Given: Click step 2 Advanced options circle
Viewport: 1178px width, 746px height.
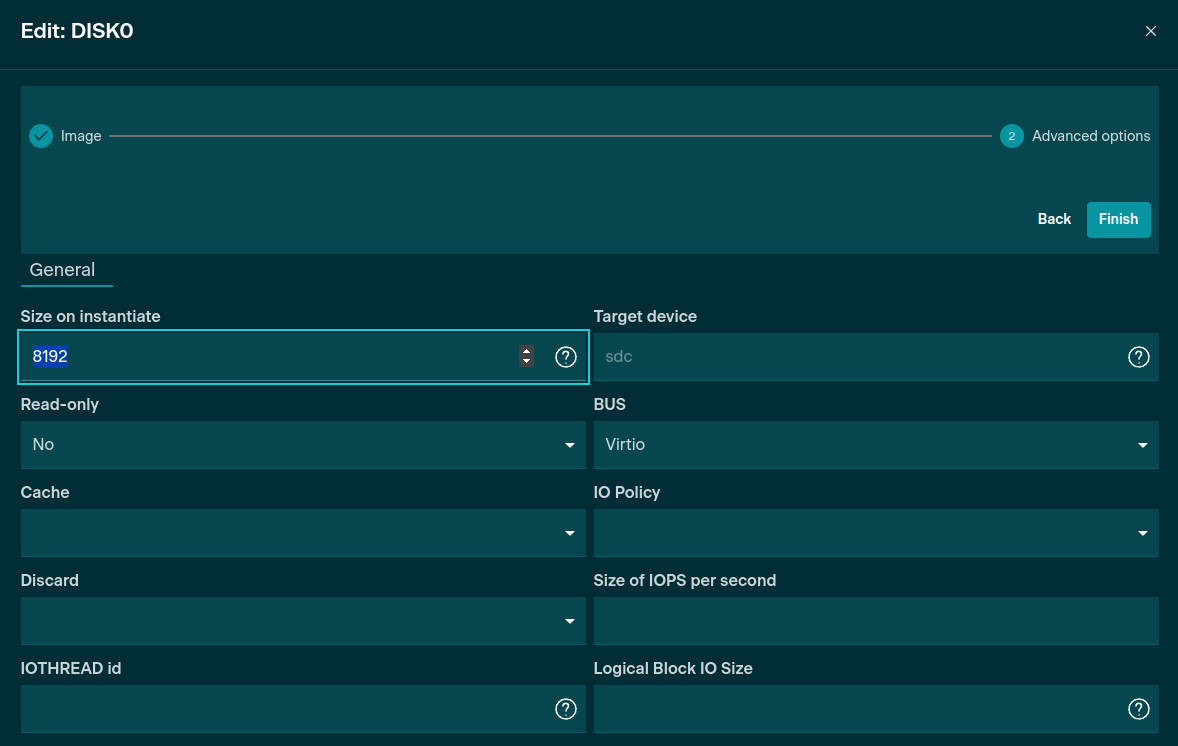Looking at the screenshot, I should (x=1011, y=136).
